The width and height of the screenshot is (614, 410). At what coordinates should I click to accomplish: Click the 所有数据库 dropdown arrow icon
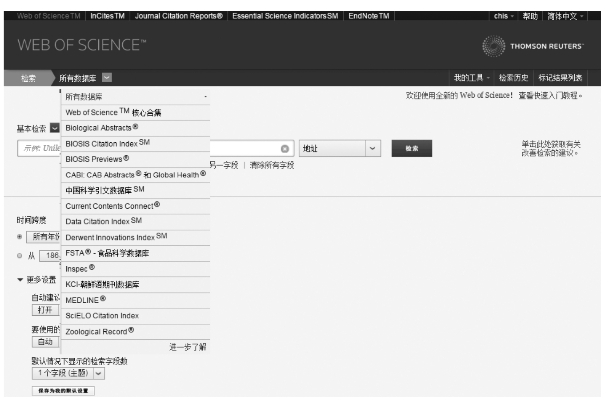[107, 77]
